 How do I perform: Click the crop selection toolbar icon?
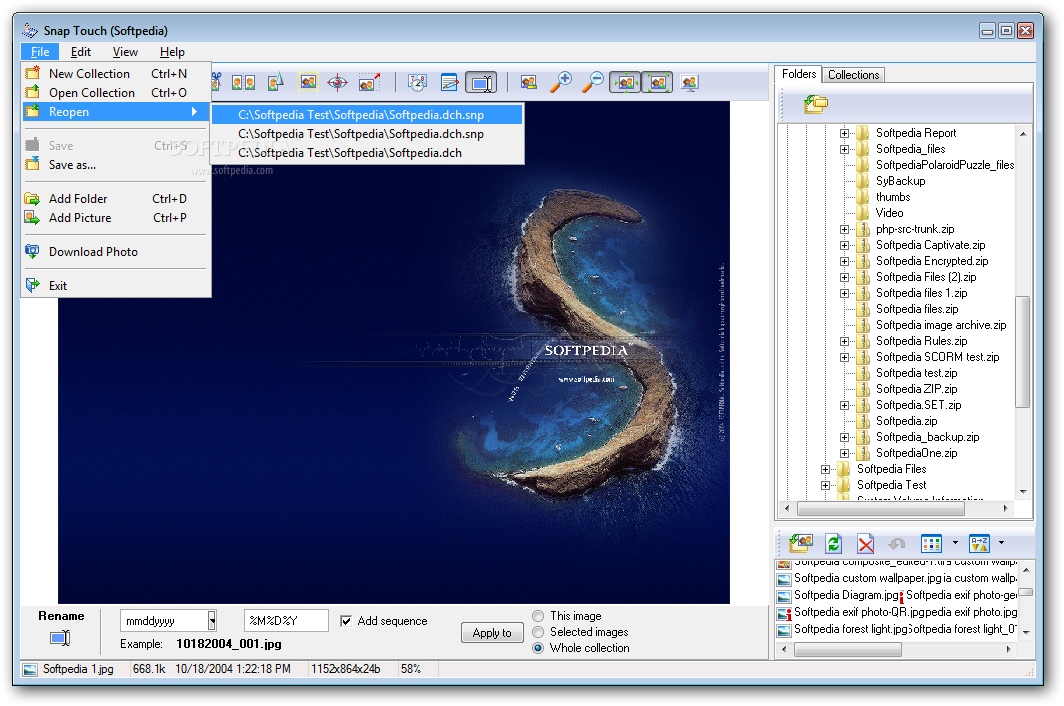[308, 83]
